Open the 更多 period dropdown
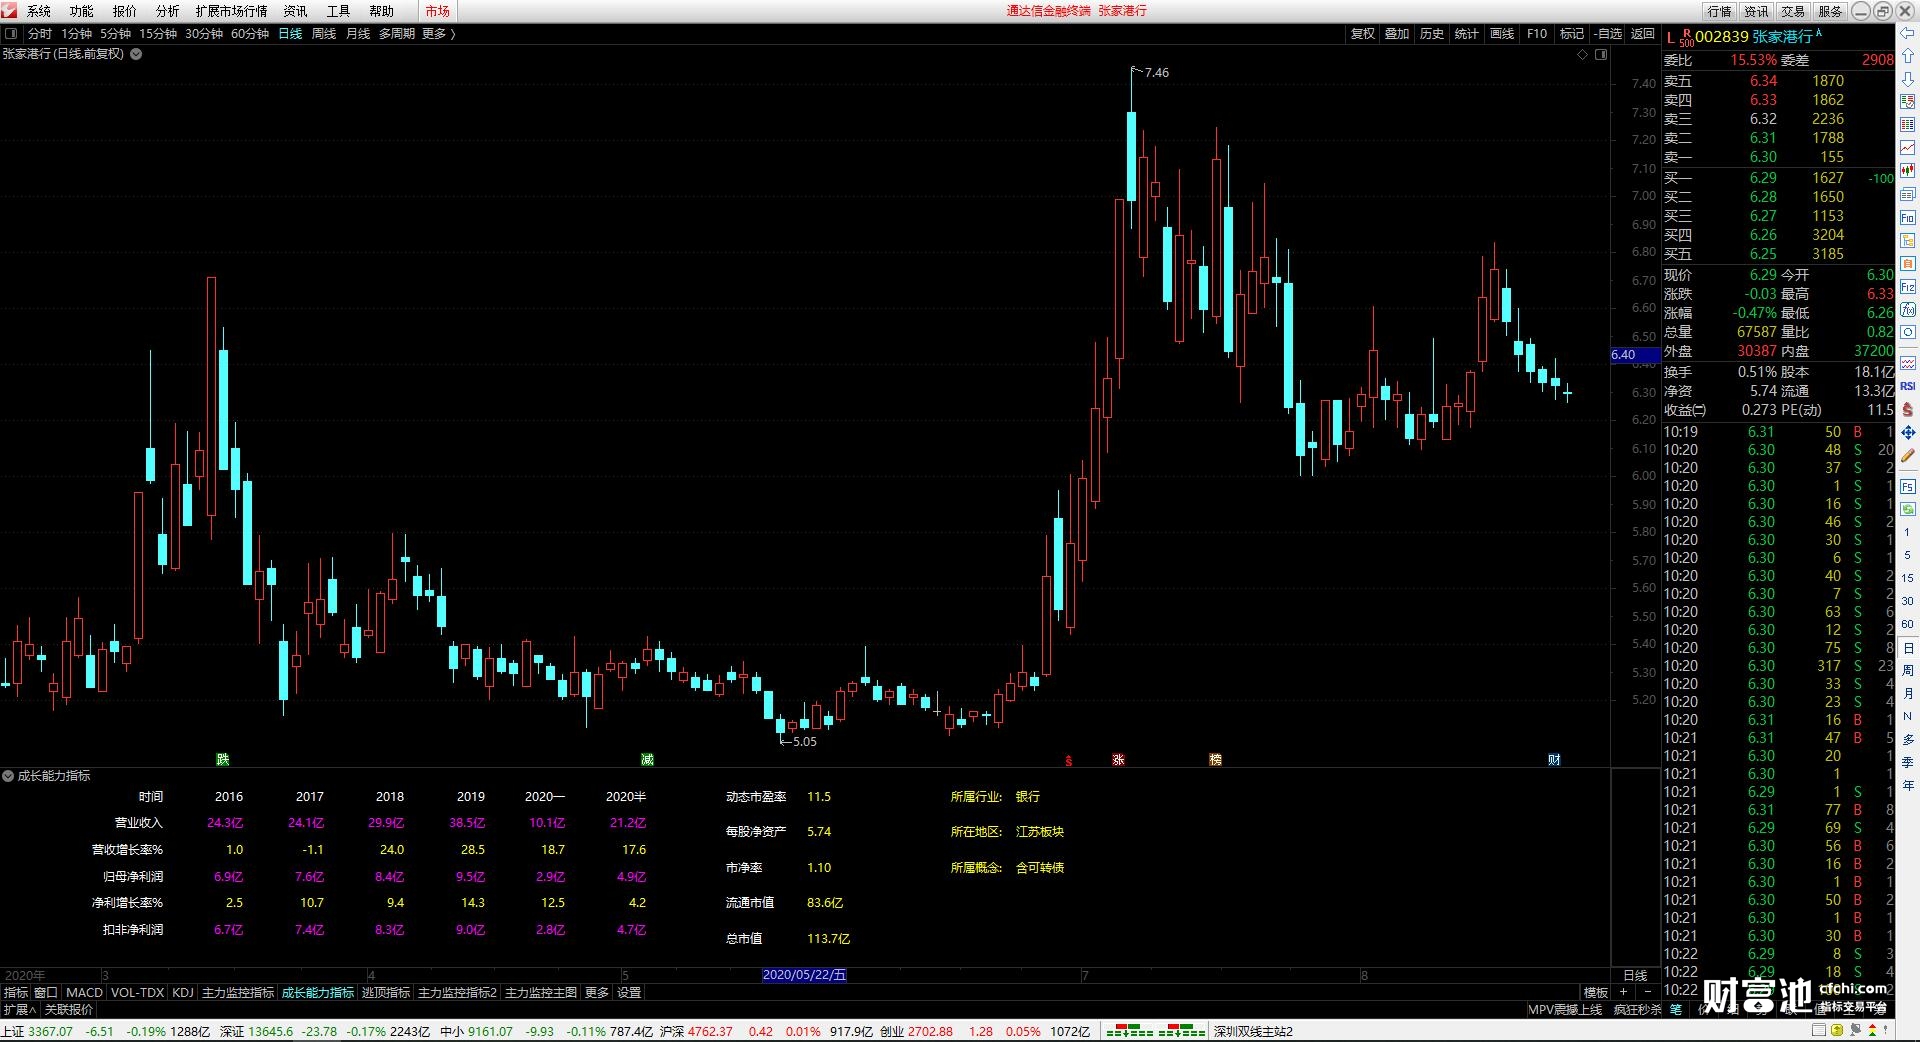 438,34
